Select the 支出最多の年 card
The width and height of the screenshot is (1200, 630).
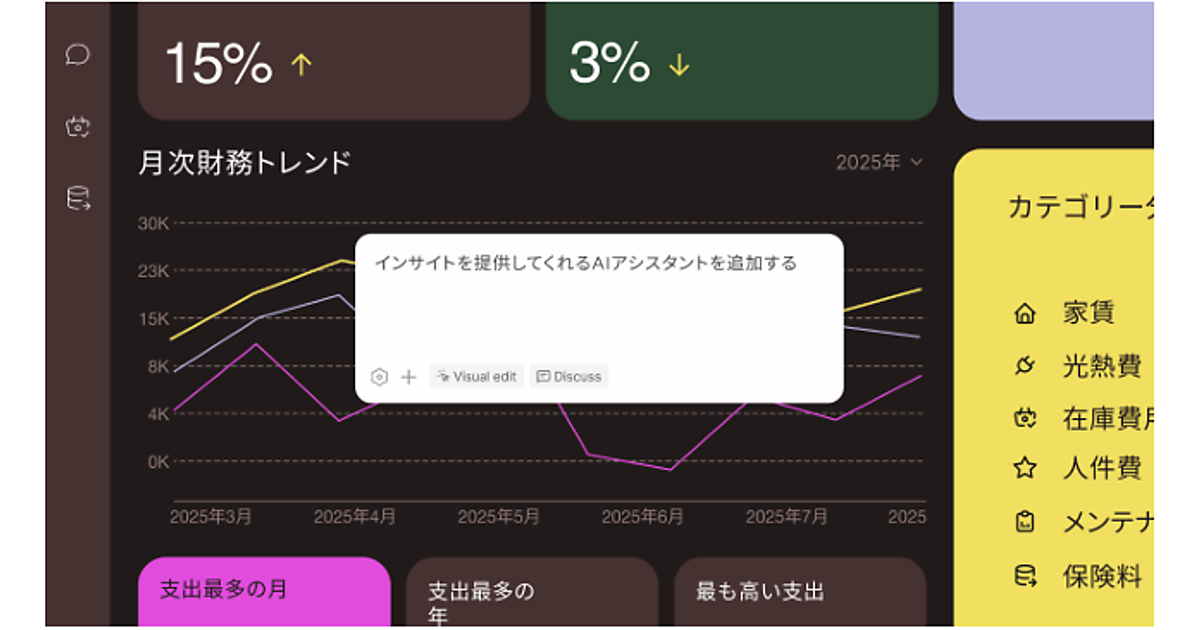coord(532,593)
